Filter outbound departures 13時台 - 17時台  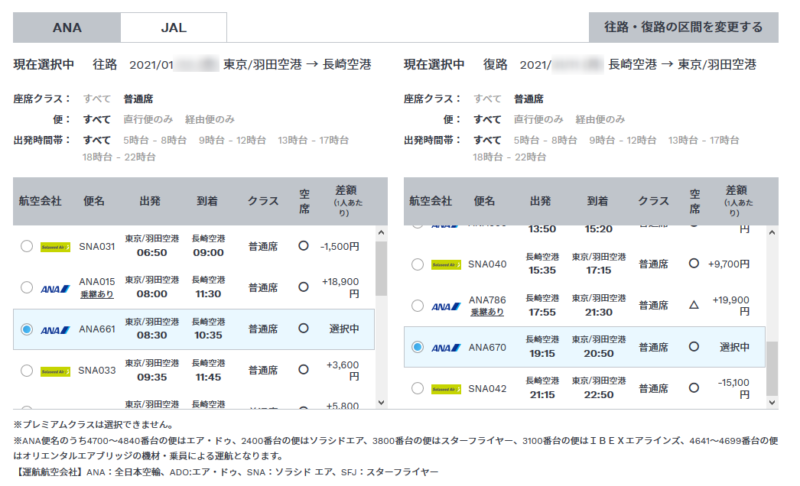point(313,140)
